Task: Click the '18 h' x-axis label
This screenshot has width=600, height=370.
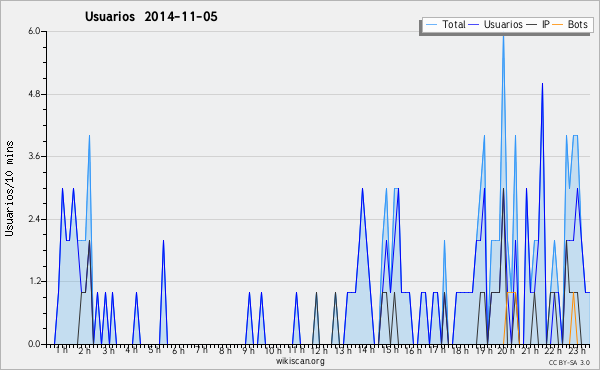Action: (x=460, y=350)
